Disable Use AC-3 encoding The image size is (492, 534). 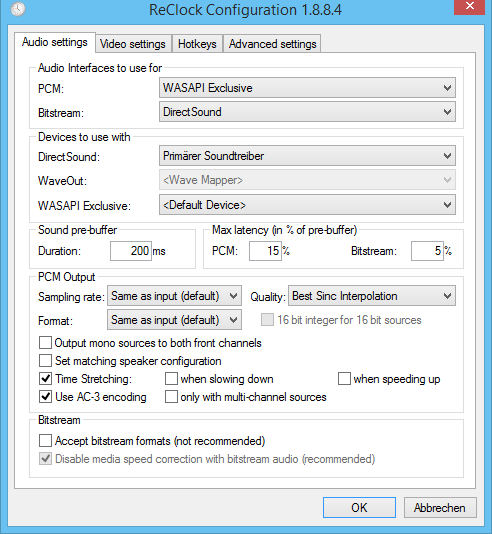click(x=45, y=397)
